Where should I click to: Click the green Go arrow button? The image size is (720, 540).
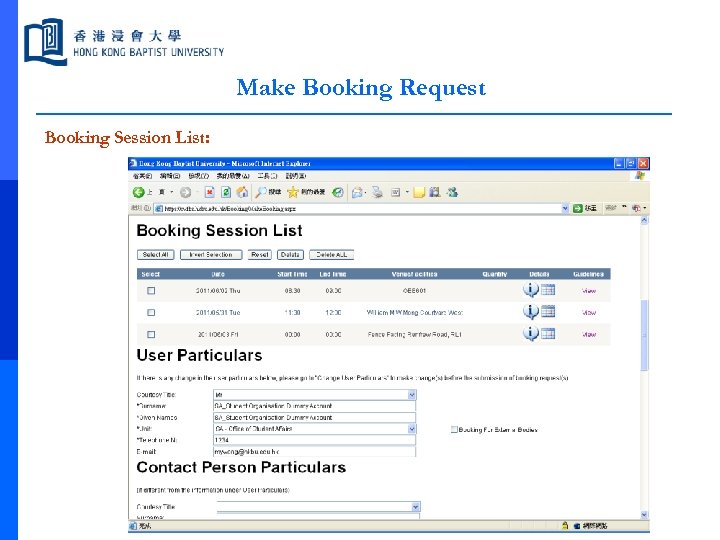click(x=578, y=208)
